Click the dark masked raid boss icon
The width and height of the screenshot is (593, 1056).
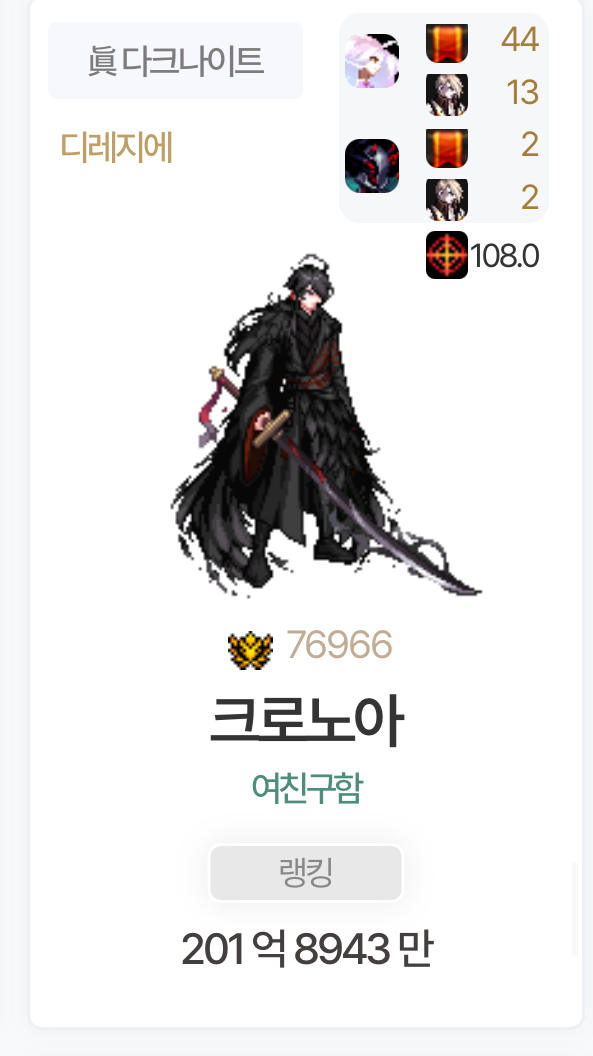click(372, 166)
